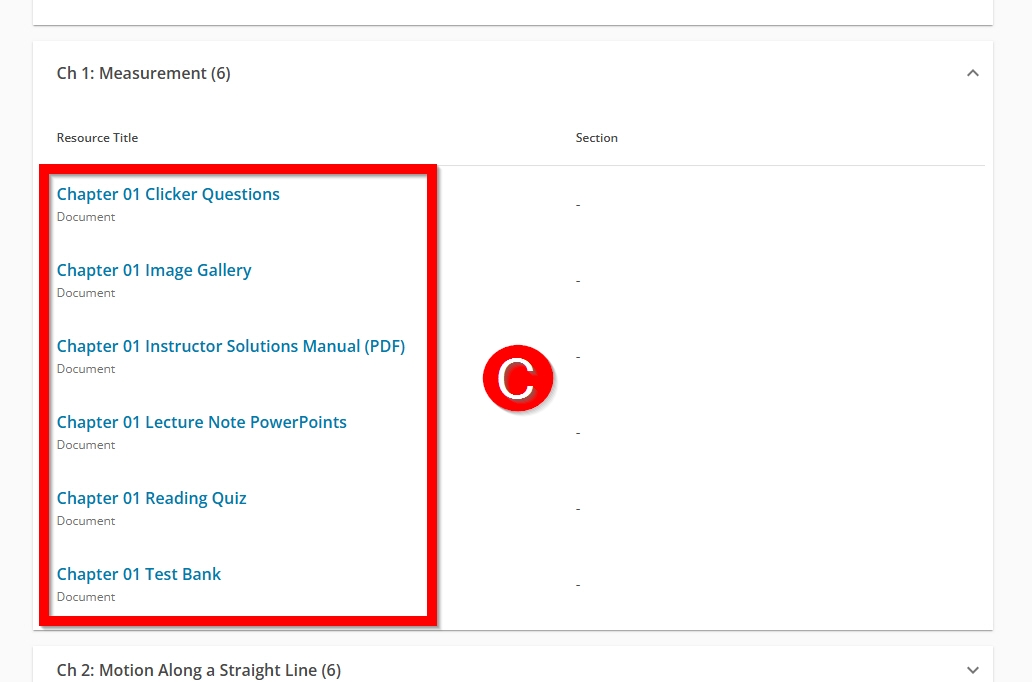Open Chapter 01 Reading Quiz link
The height and width of the screenshot is (682, 1032).
(151, 498)
